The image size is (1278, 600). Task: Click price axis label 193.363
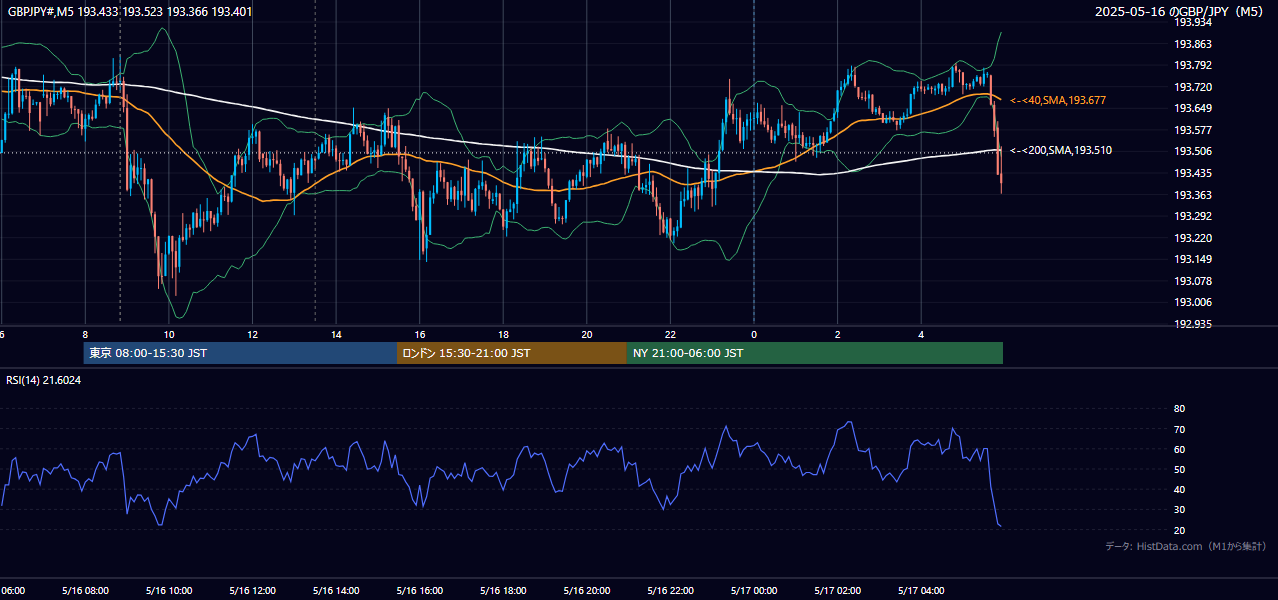1193,195
